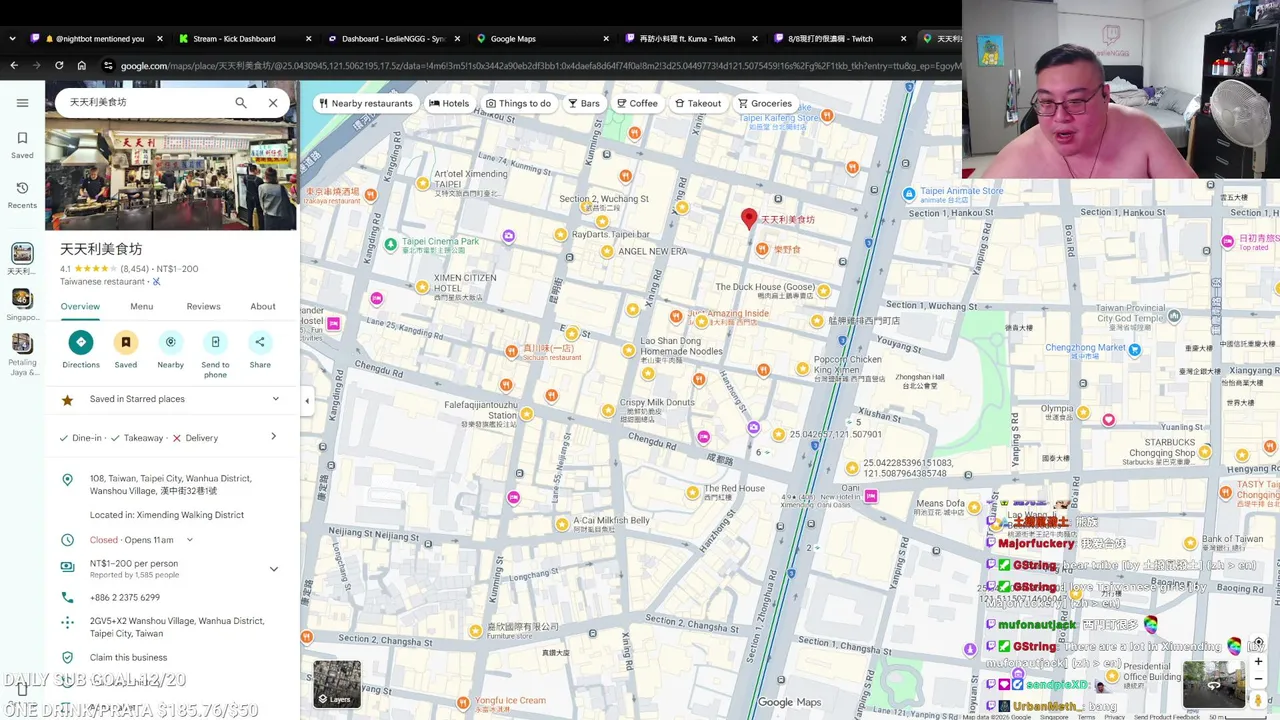
Task: Expand the price per person details
Action: pyautogui.click(x=274, y=569)
